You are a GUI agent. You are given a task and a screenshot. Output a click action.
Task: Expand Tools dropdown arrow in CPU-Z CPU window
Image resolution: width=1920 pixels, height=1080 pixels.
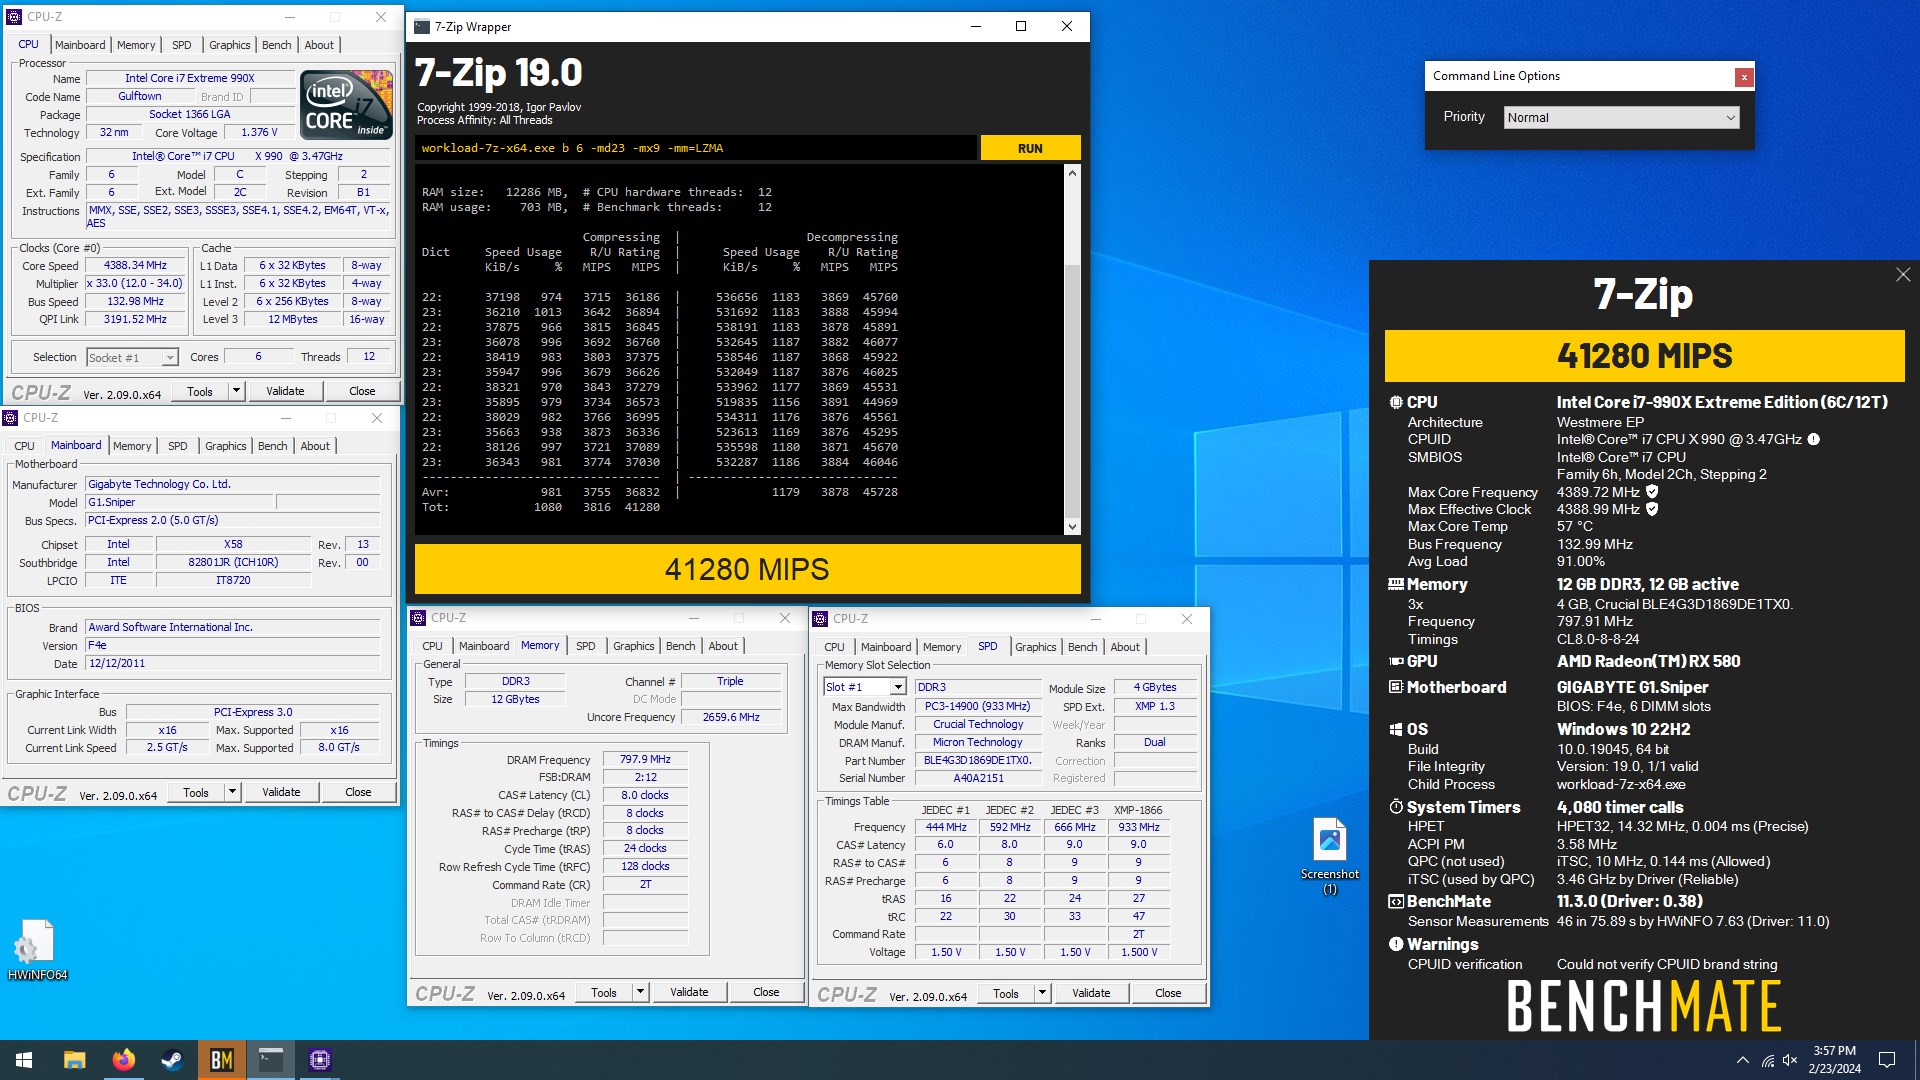(x=236, y=391)
